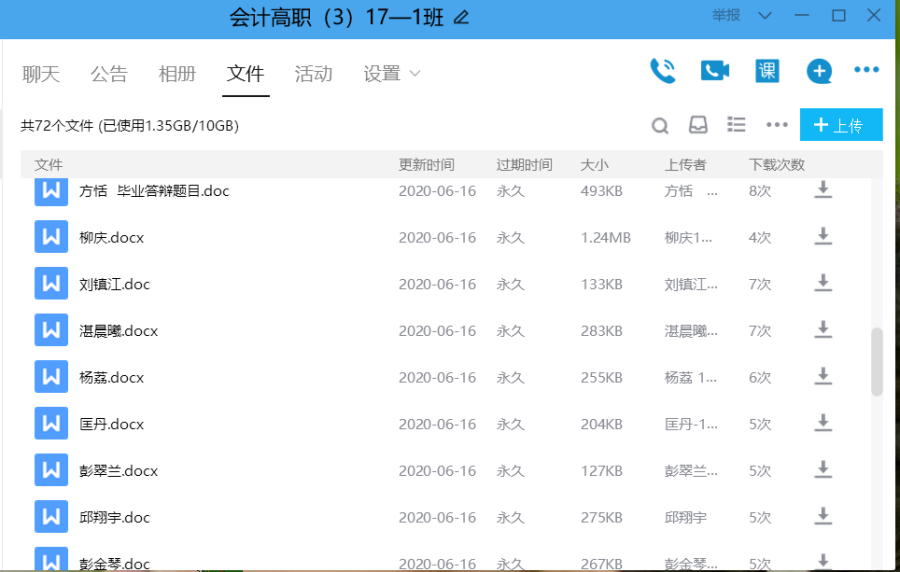This screenshot has width=900, height=572.
Task: Download 杨荔.docx file
Action: (x=823, y=376)
